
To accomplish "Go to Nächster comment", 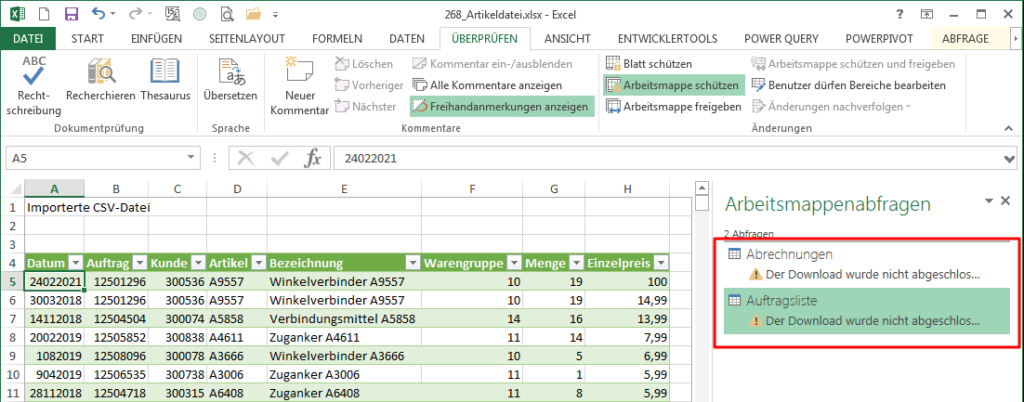I will 366,106.
